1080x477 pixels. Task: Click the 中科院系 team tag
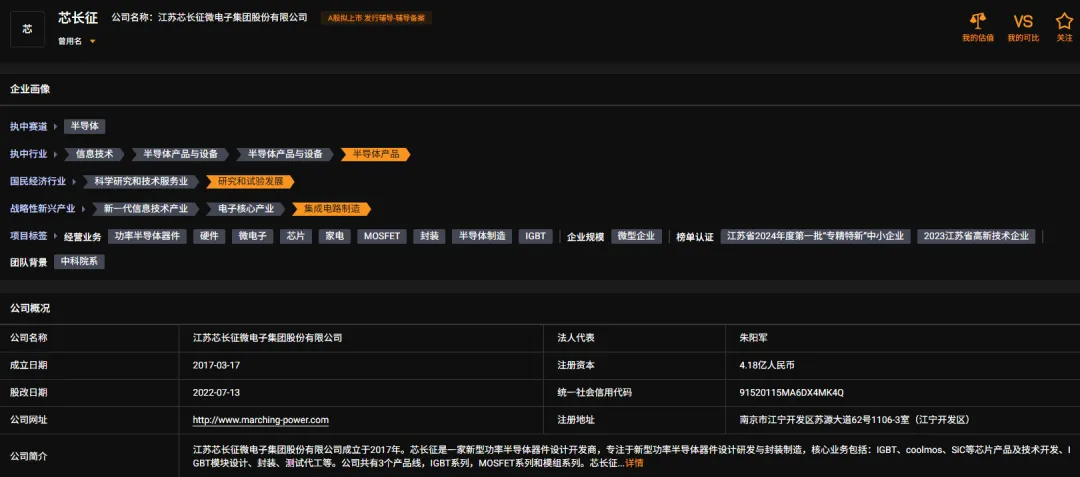click(79, 262)
